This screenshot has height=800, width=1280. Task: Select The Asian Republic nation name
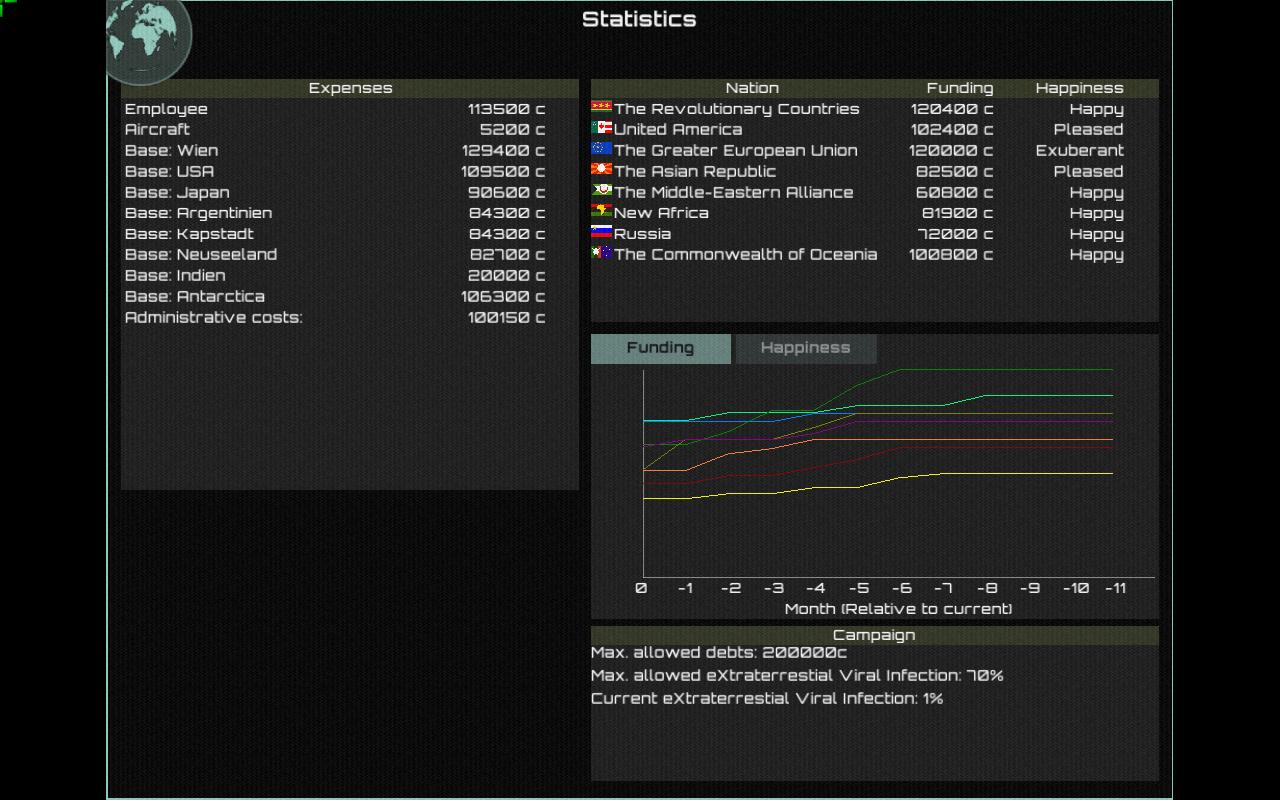pyautogui.click(x=695, y=171)
